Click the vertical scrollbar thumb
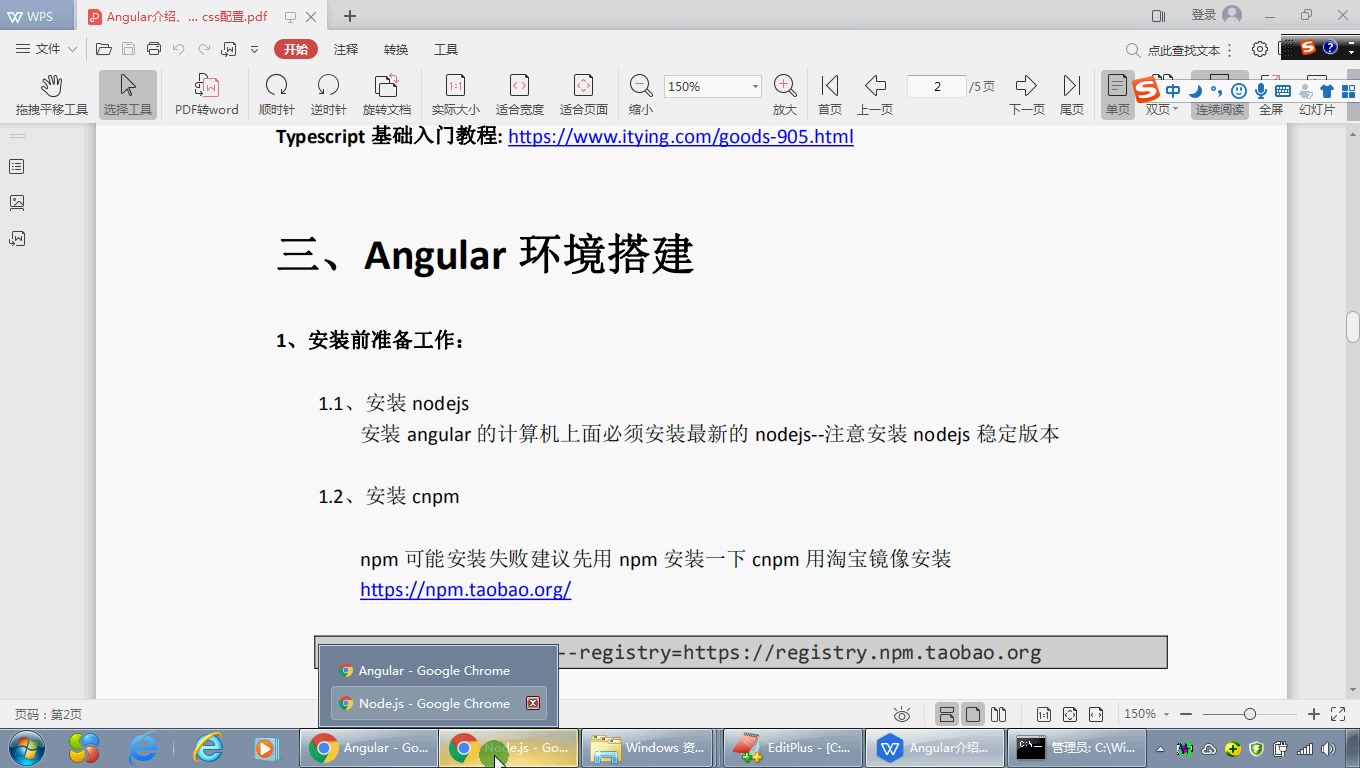This screenshot has height=768, width=1360. [x=1352, y=327]
